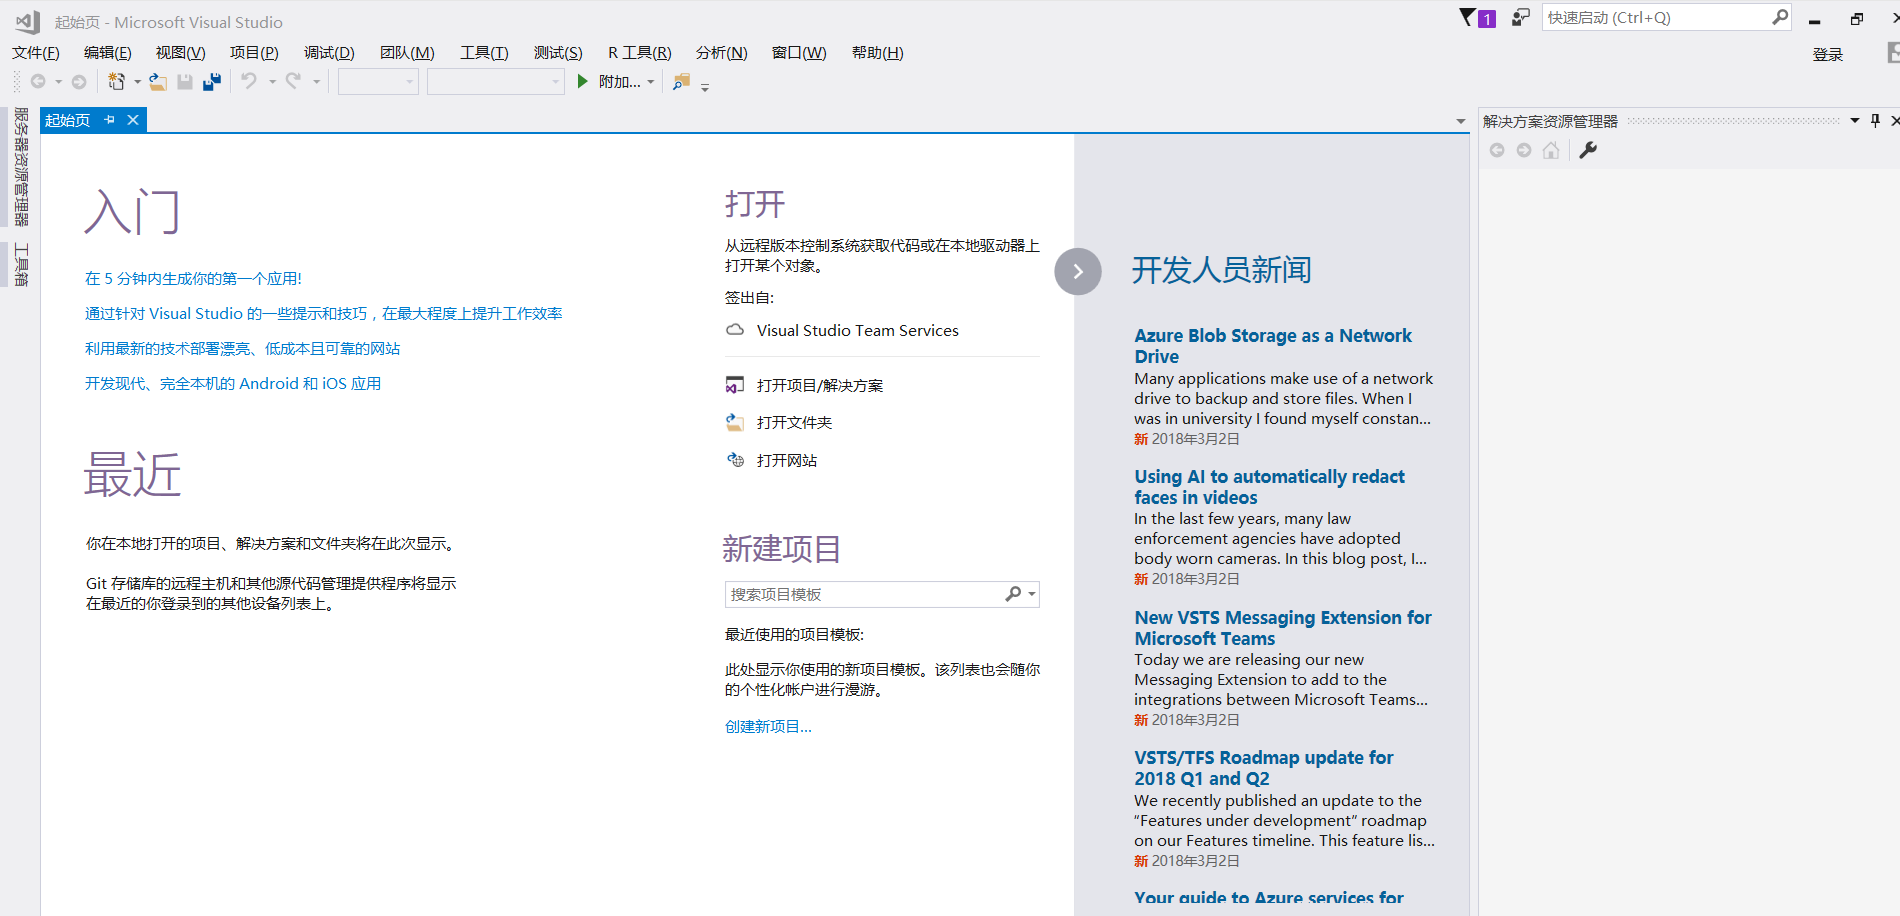Open the 帮助(H) menu

pos(877,53)
